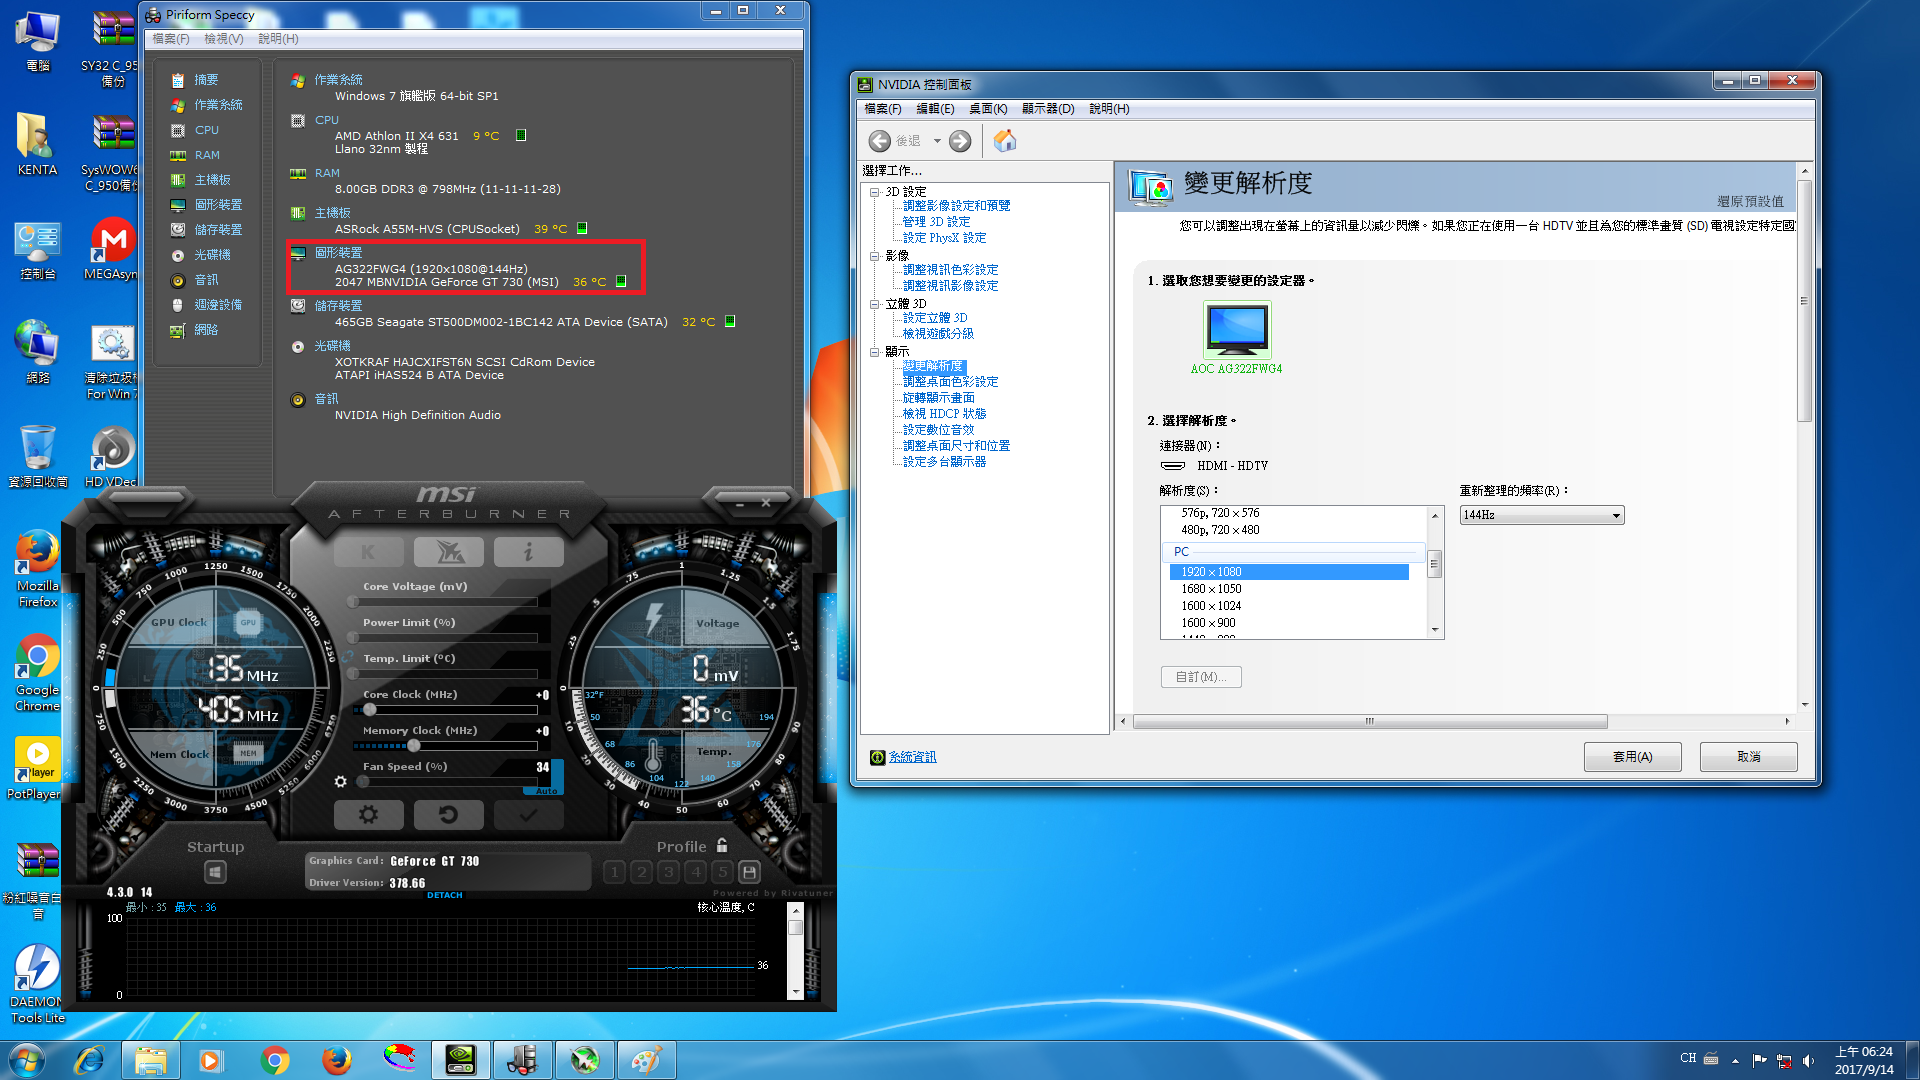Collapse the 立體 3D tree node
Screen dimensions: 1920x1080
[x=874, y=304]
